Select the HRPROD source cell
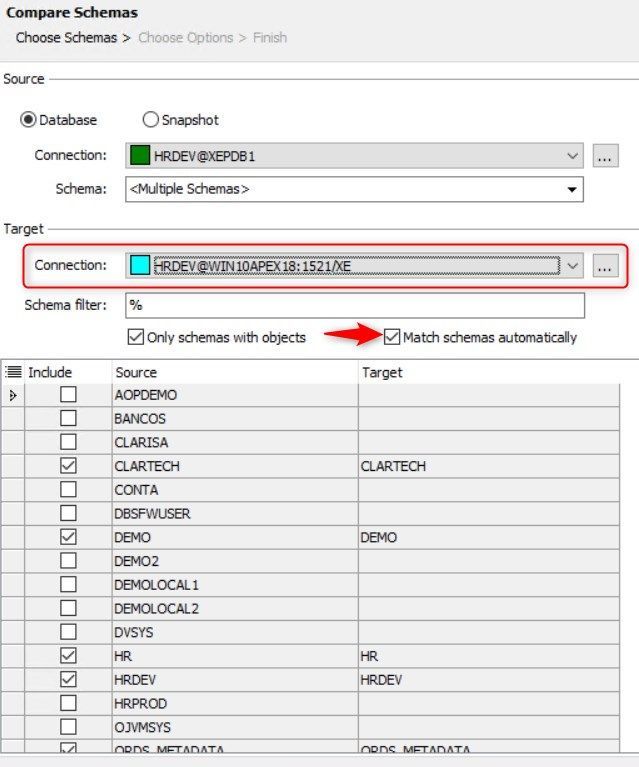Screen dimensions: 639x767 pos(235,703)
